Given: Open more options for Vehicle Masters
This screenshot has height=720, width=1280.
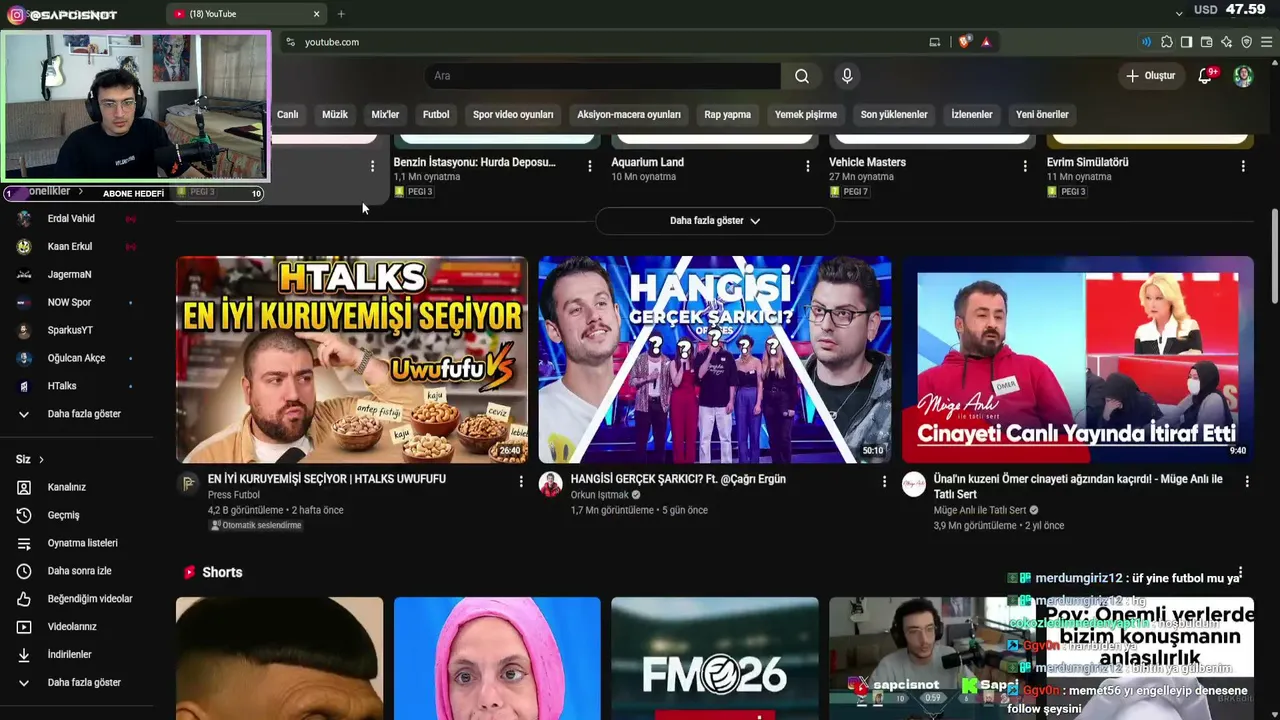Looking at the screenshot, I should click(1025, 166).
